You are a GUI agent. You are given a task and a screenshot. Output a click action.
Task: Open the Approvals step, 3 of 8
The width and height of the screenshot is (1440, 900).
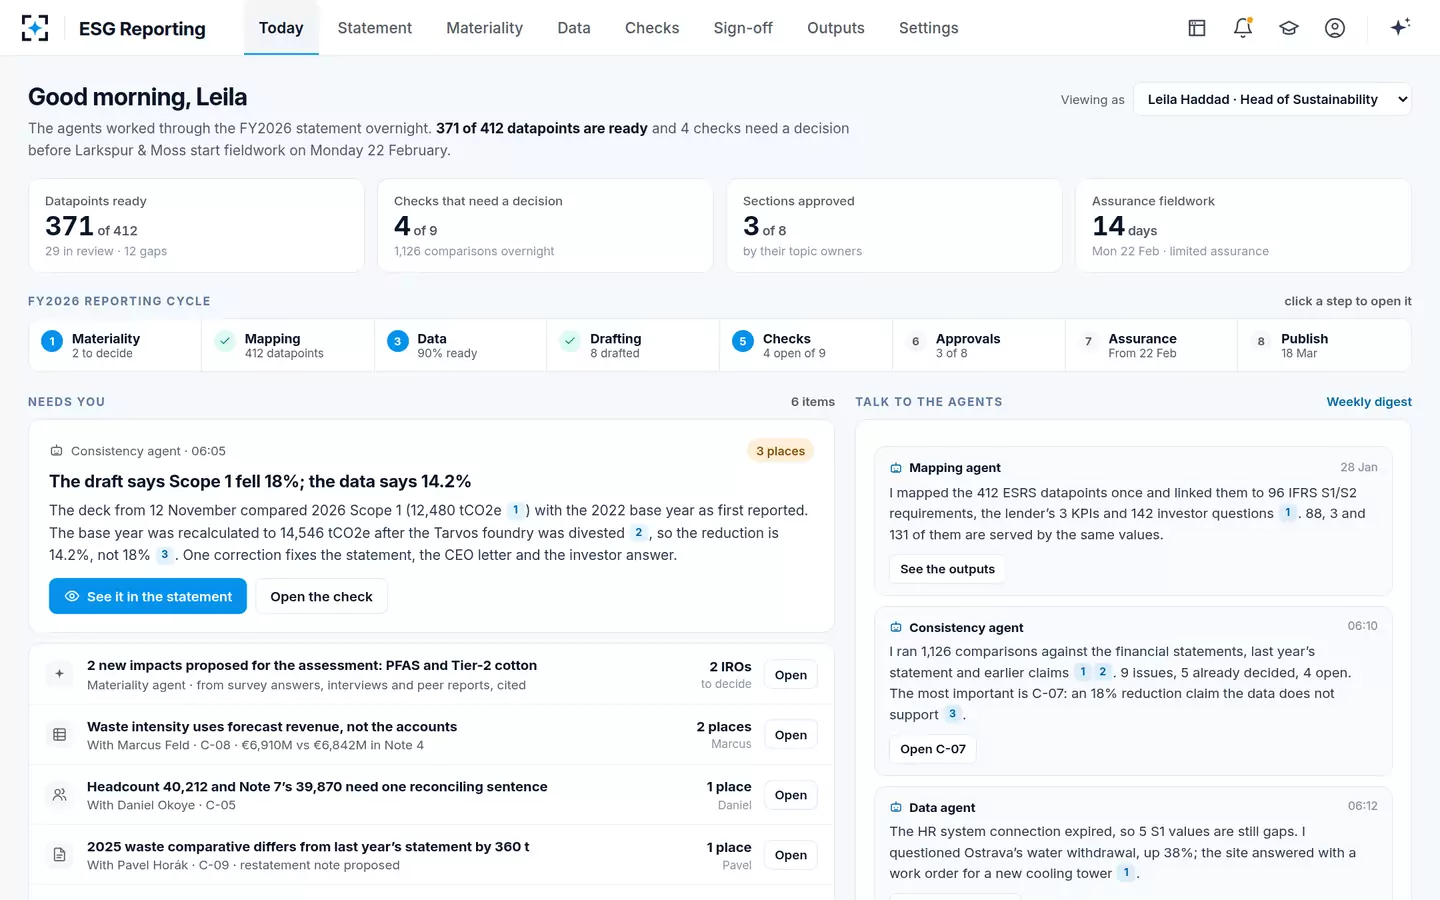coord(979,345)
